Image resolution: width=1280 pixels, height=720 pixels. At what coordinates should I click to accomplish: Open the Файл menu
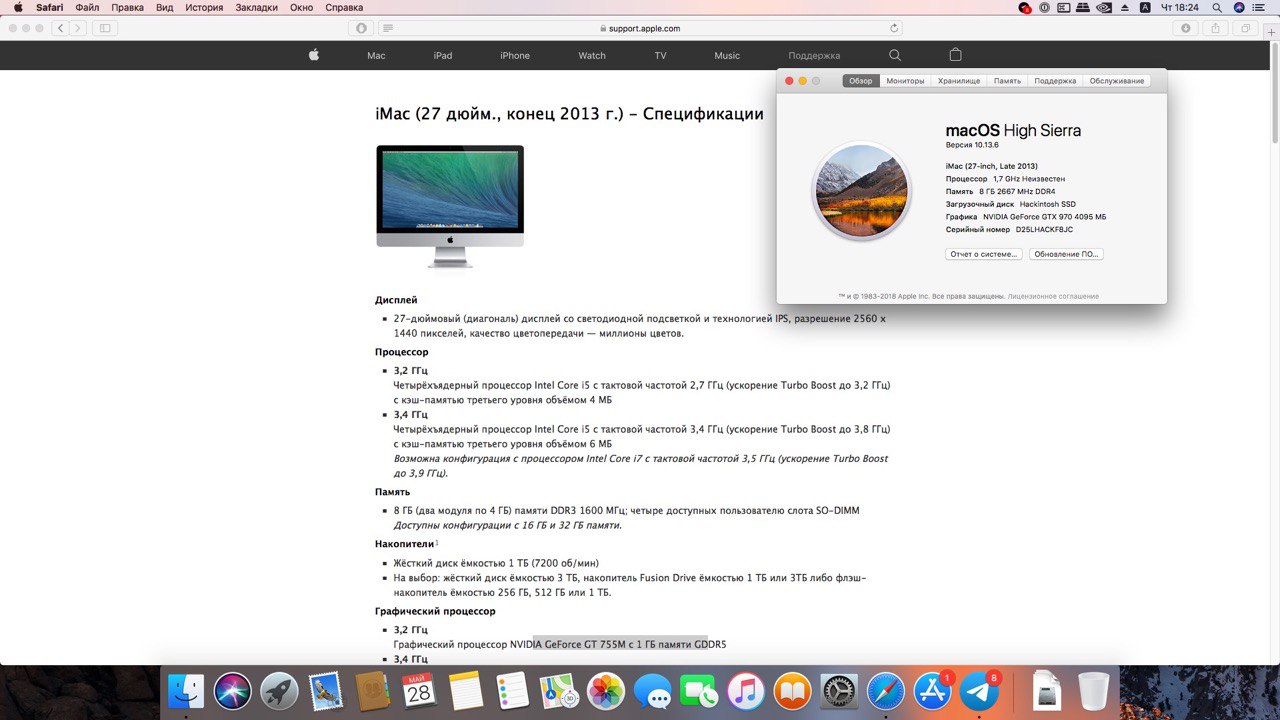point(87,7)
